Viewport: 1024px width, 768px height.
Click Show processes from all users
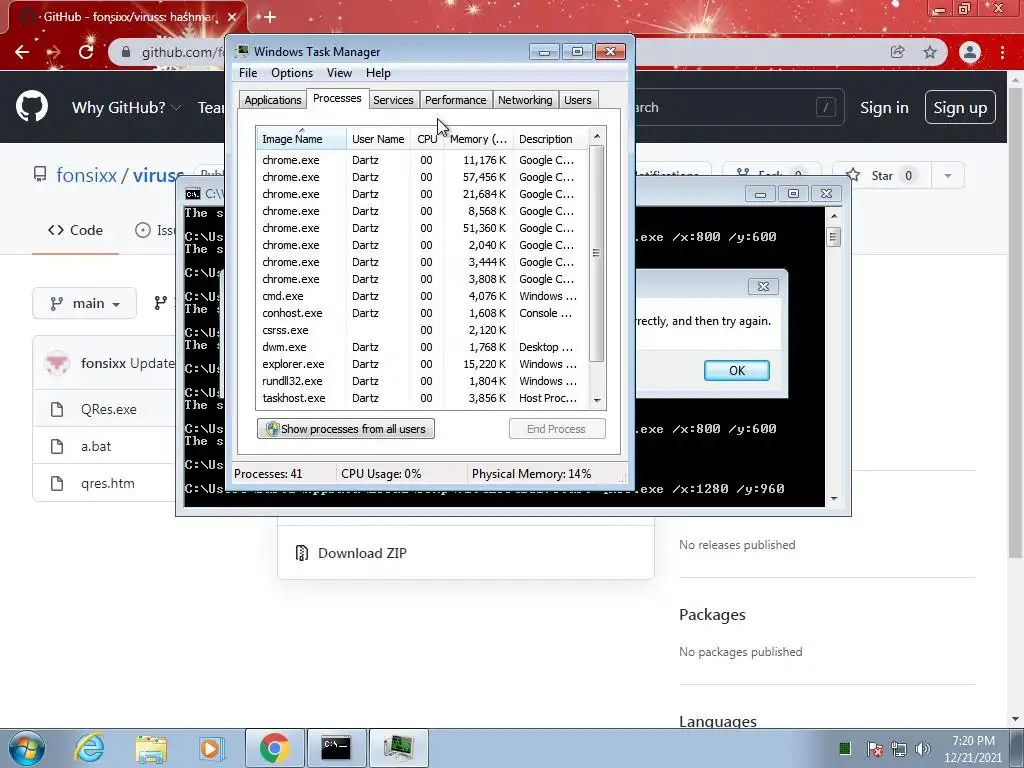[345, 429]
